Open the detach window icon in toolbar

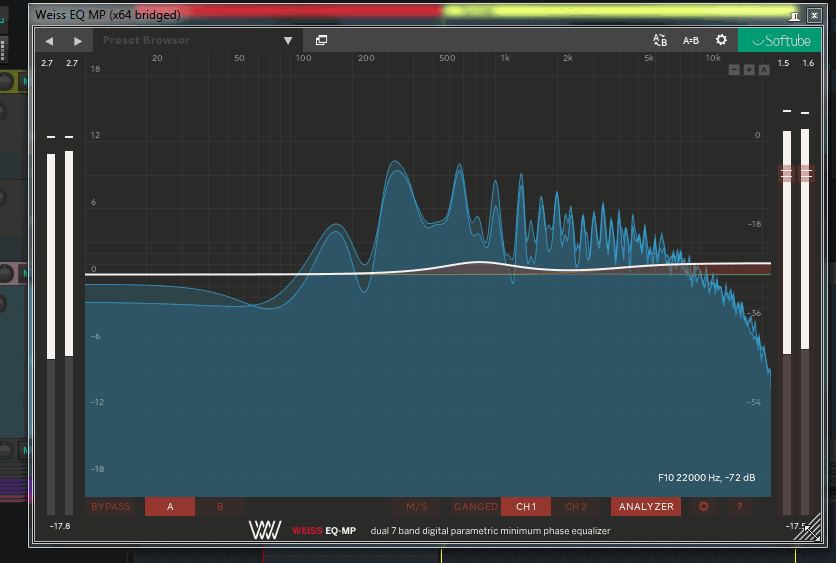(x=321, y=40)
